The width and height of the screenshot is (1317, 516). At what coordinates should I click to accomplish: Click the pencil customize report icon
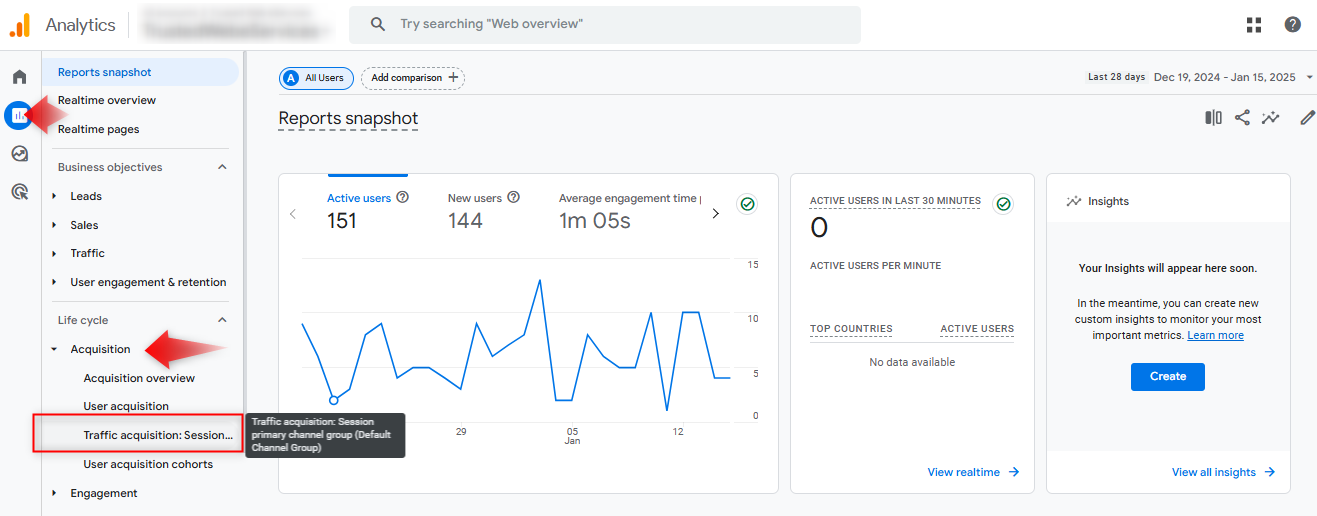(1307, 118)
